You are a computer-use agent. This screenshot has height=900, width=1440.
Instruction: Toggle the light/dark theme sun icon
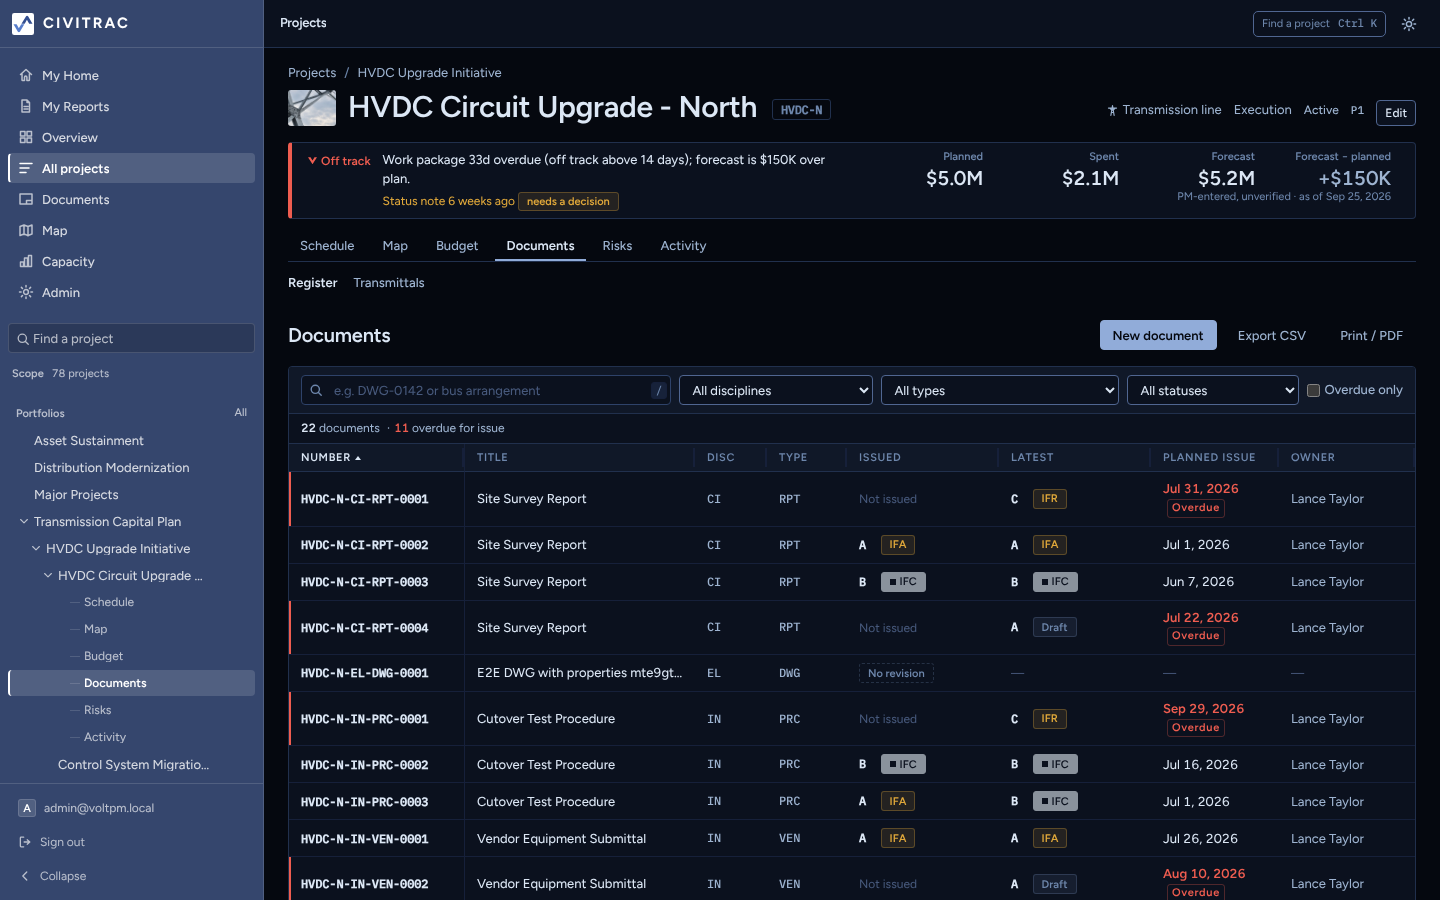click(x=1409, y=24)
